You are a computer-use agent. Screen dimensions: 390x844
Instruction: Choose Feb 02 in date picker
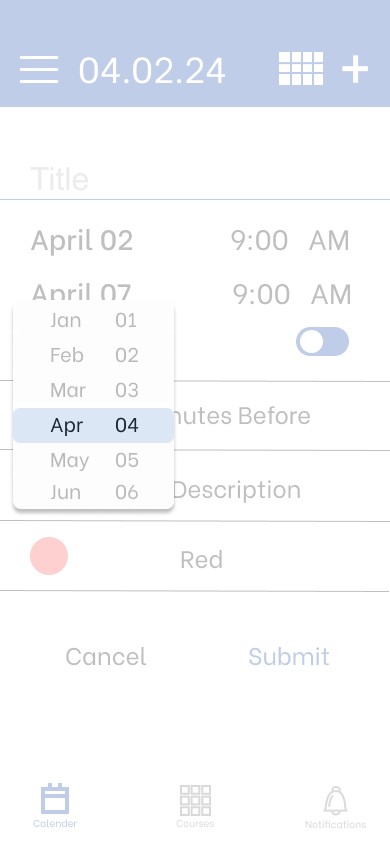pyautogui.click(x=94, y=355)
